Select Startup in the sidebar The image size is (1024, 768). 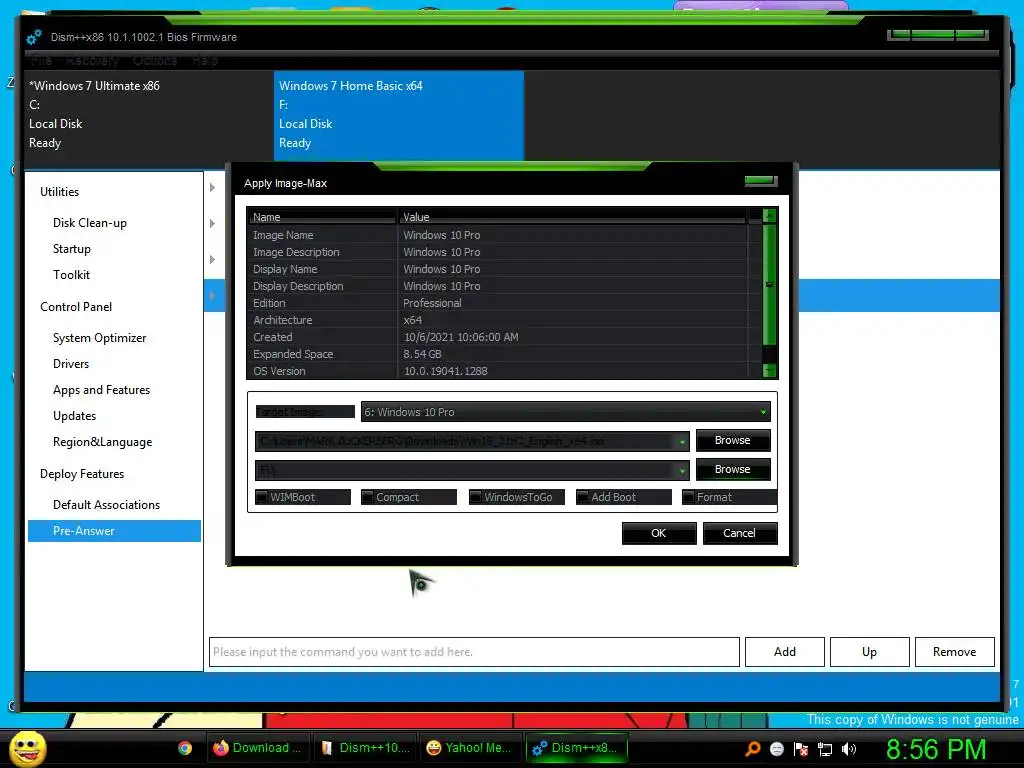click(72, 249)
